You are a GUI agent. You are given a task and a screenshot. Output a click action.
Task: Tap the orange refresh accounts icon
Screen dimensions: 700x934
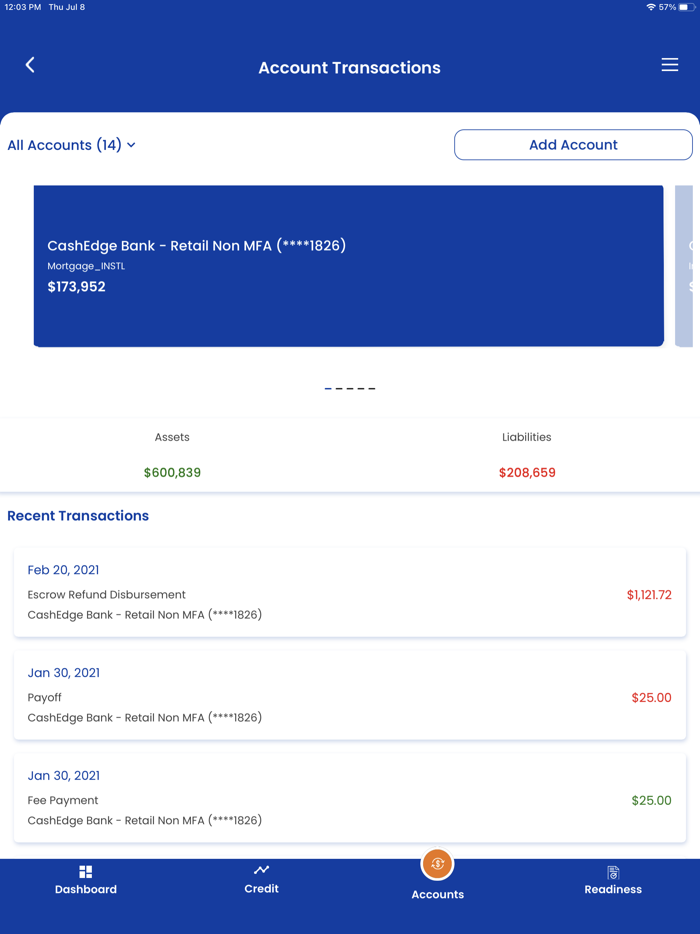(437, 863)
